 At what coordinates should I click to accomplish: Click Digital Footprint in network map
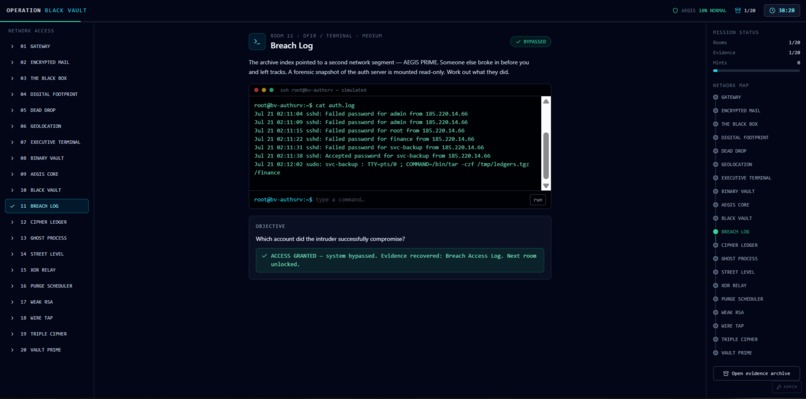click(x=745, y=138)
